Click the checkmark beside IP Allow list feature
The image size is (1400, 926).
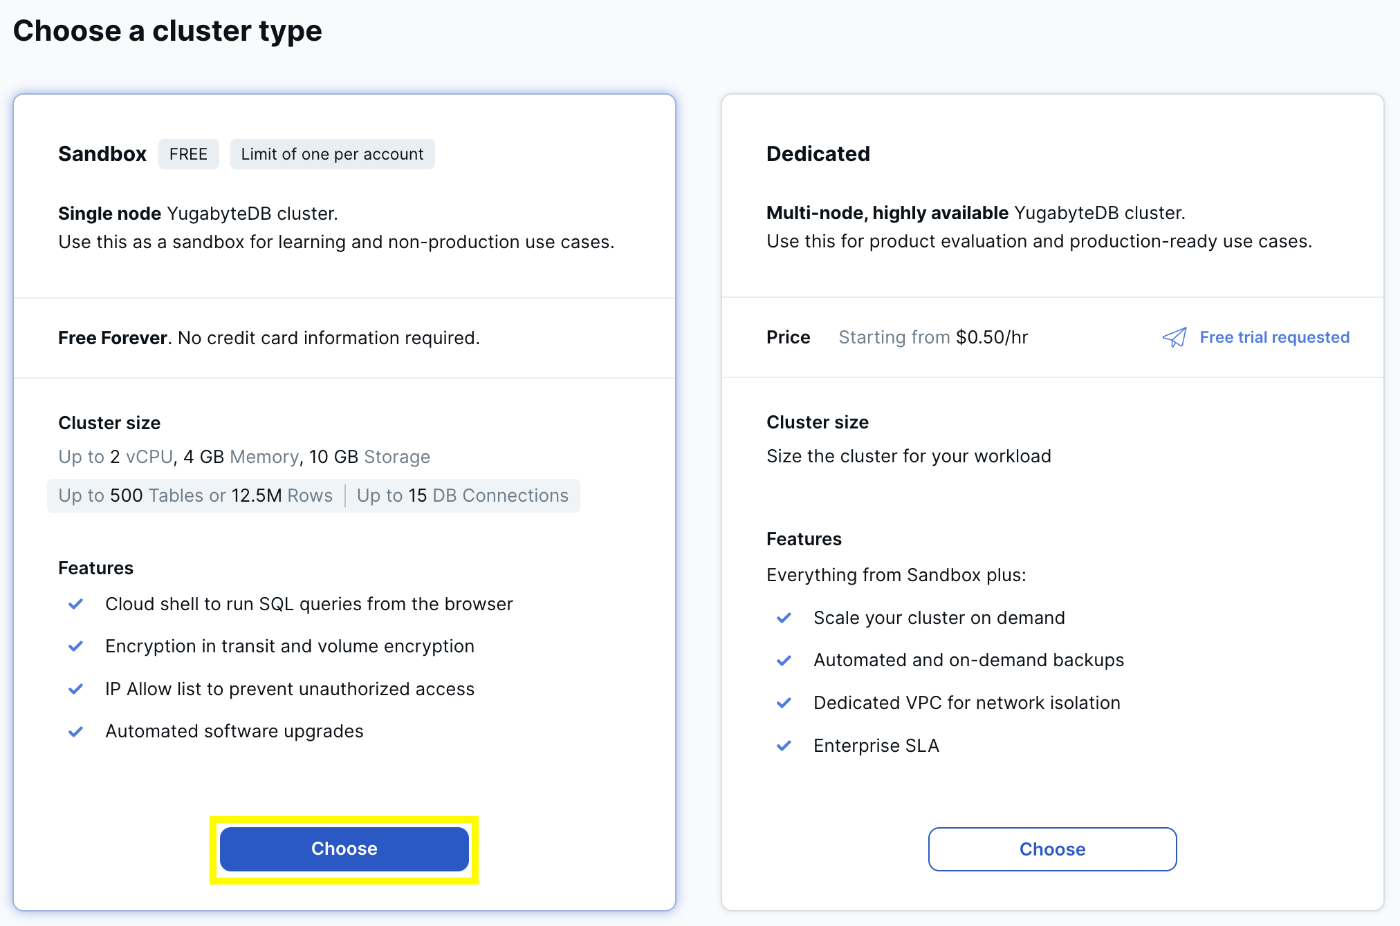click(x=75, y=689)
